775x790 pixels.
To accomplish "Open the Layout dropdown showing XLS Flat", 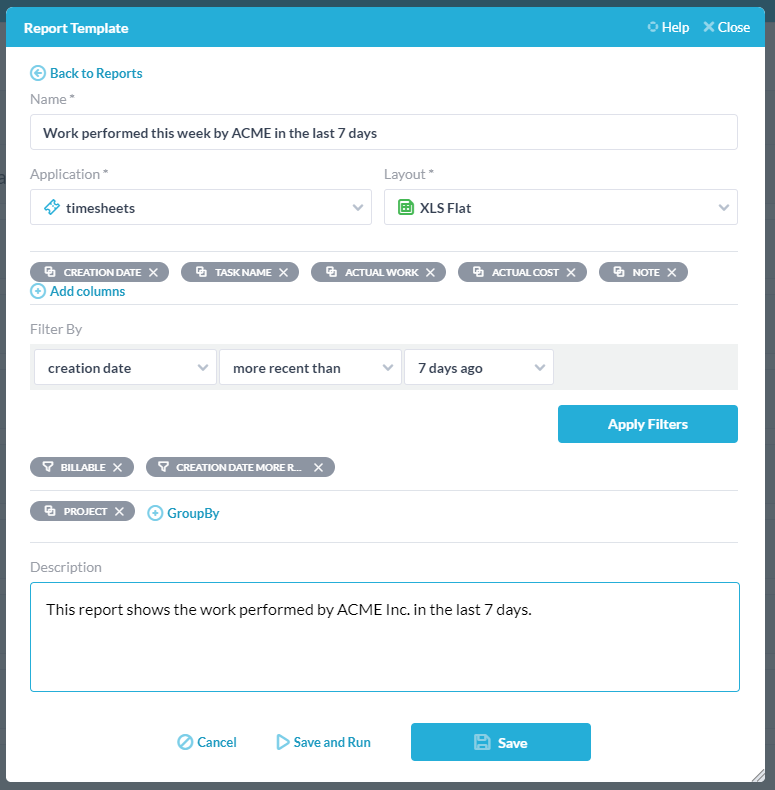I will [x=561, y=207].
